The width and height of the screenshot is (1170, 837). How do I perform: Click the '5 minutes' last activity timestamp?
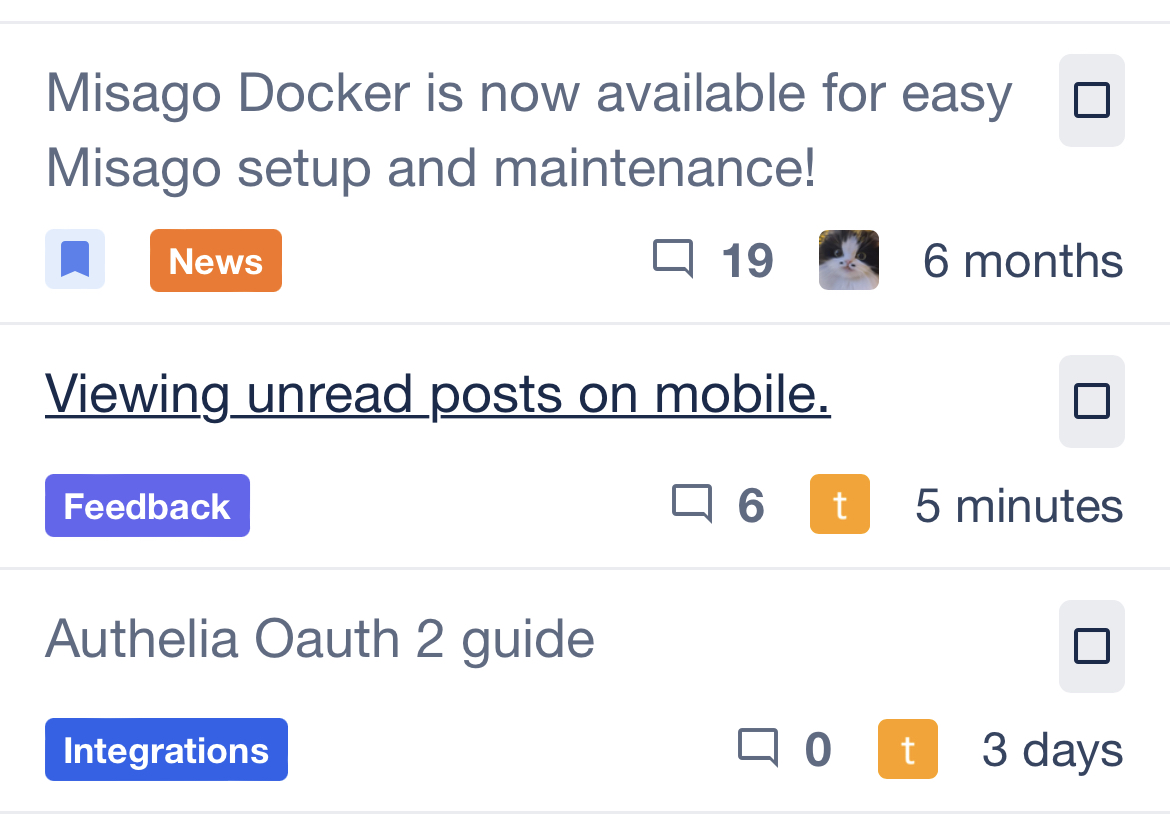click(x=1018, y=506)
